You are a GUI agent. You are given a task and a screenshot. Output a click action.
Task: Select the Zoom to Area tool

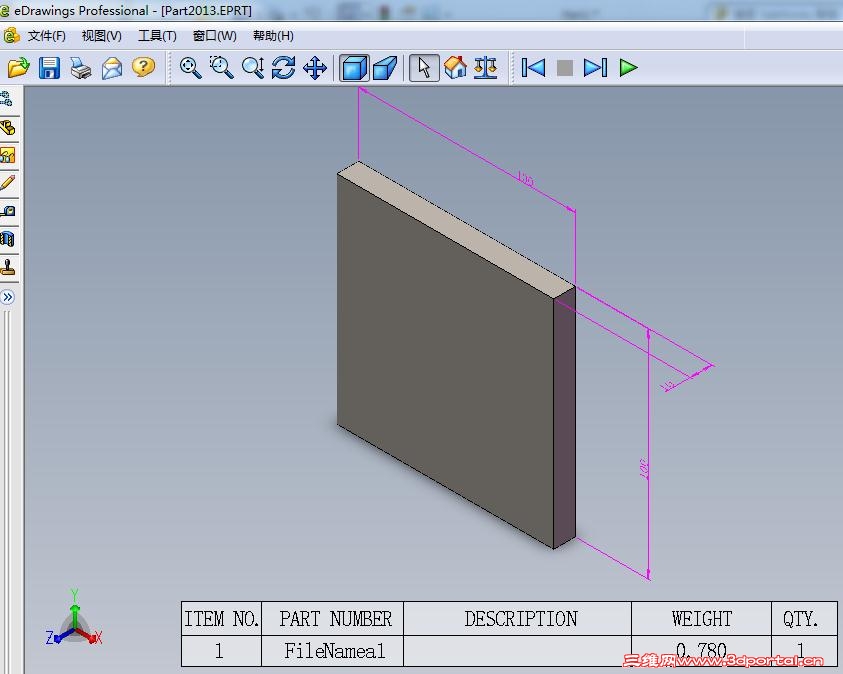point(222,68)
